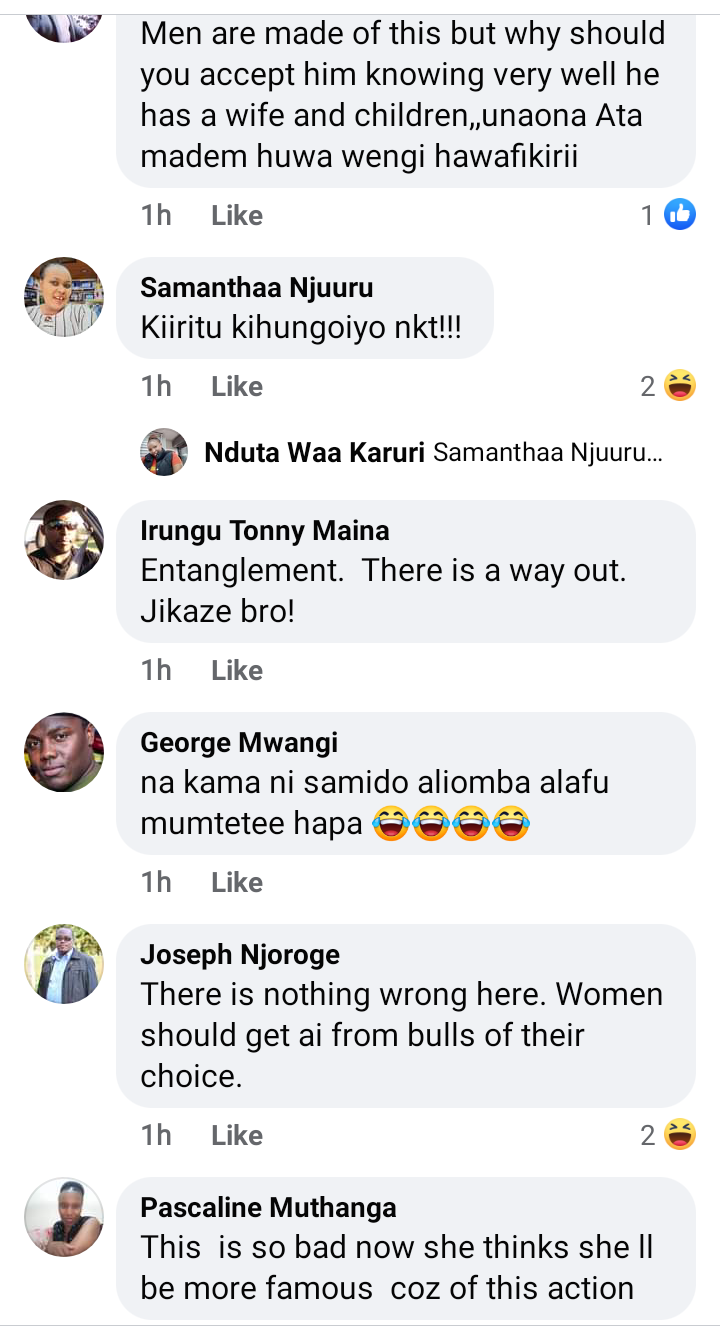The height and width of the screenshot is (1328, 720).
Task: Open Samanthaa Njuuru's profile picture
Action: (x=64, y=297)
